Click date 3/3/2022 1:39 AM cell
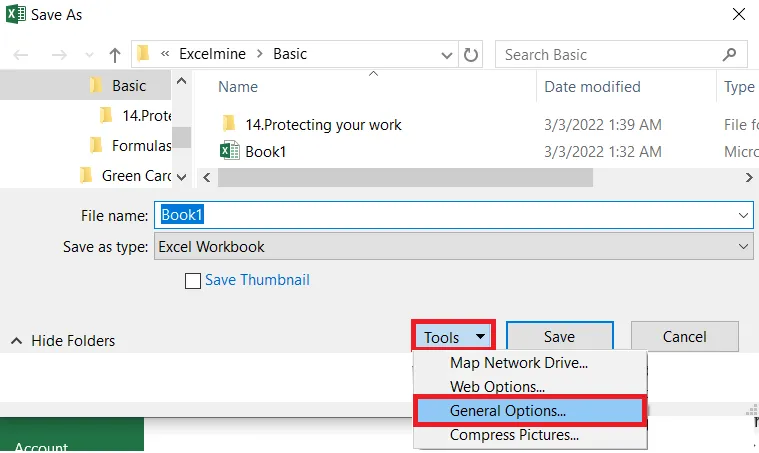 tap(603, 125)
